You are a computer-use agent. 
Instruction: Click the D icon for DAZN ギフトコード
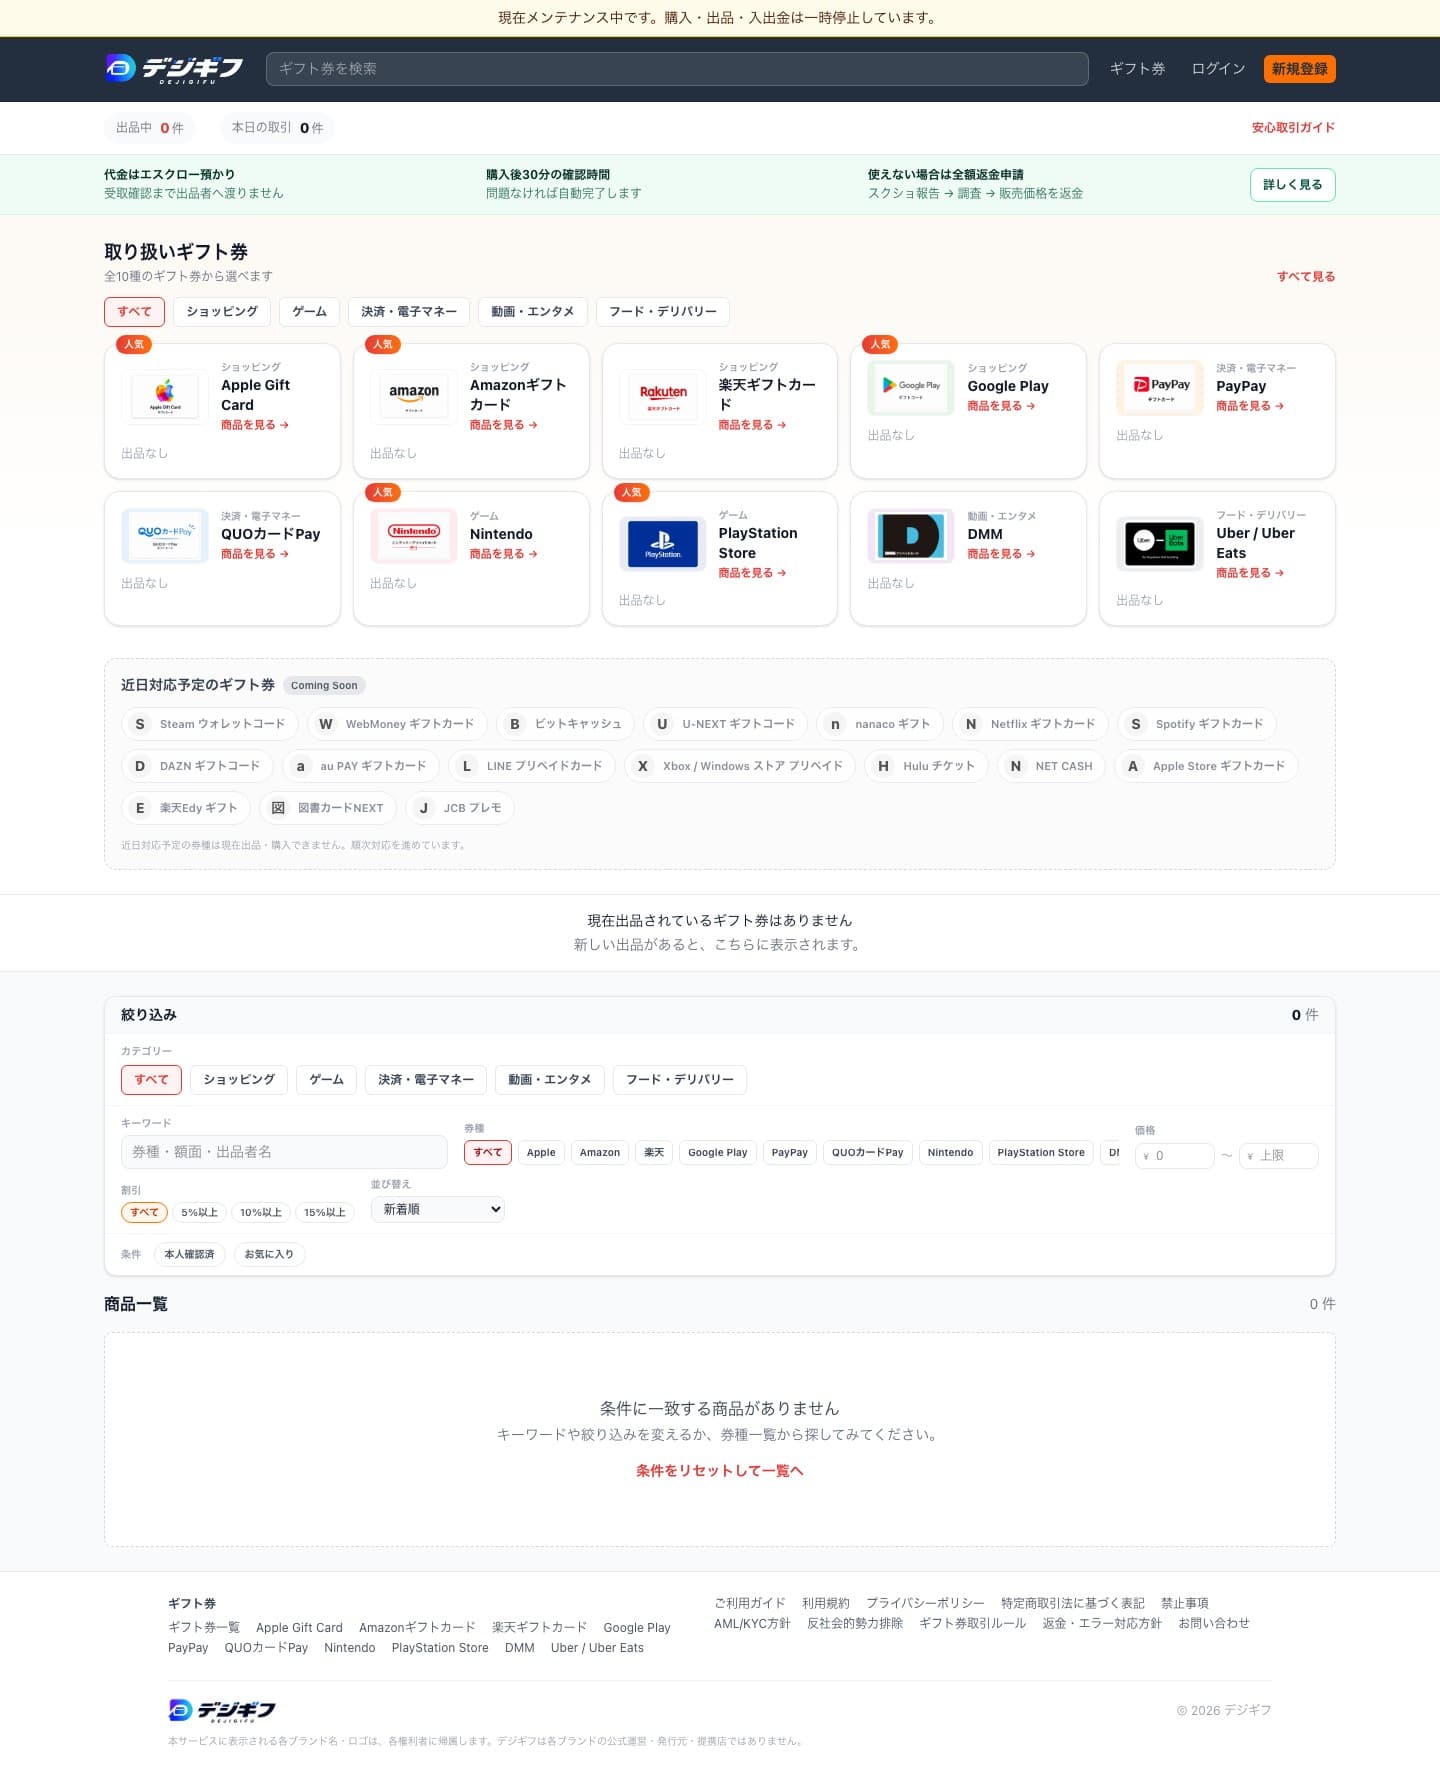click(x=140, y=766)
